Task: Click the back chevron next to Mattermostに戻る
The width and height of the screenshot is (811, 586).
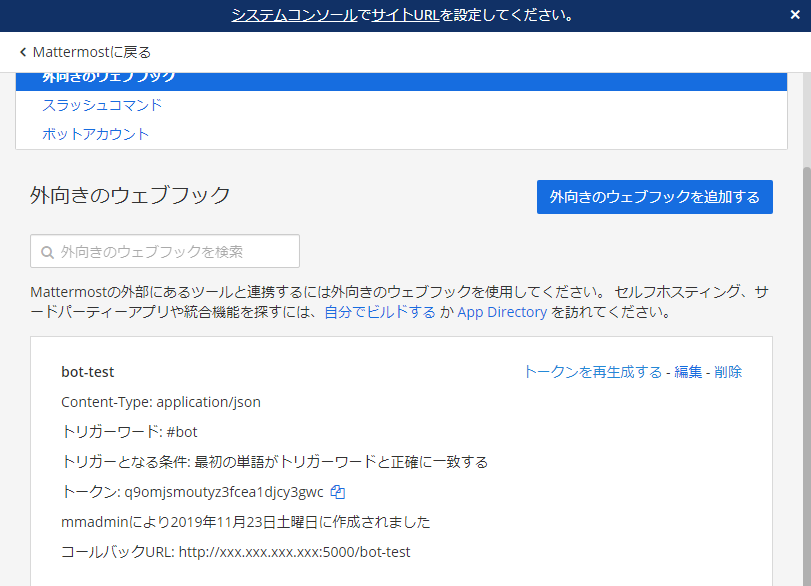Action: coord(24,50)
